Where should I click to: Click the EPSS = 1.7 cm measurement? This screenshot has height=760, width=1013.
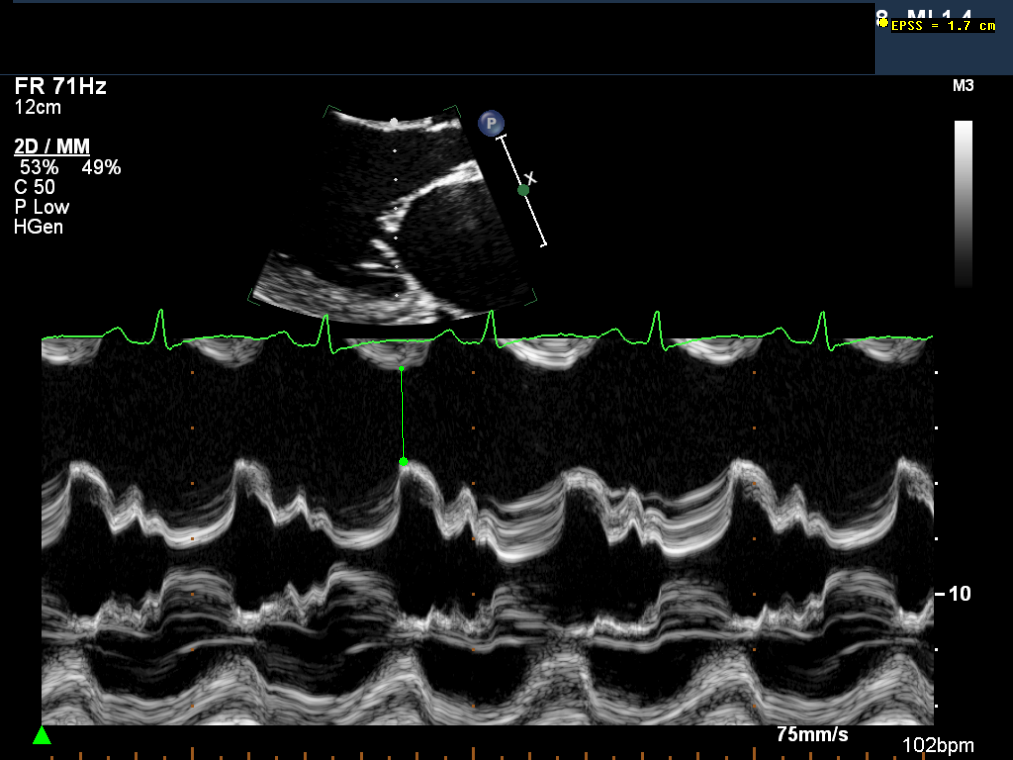[943, 25]
